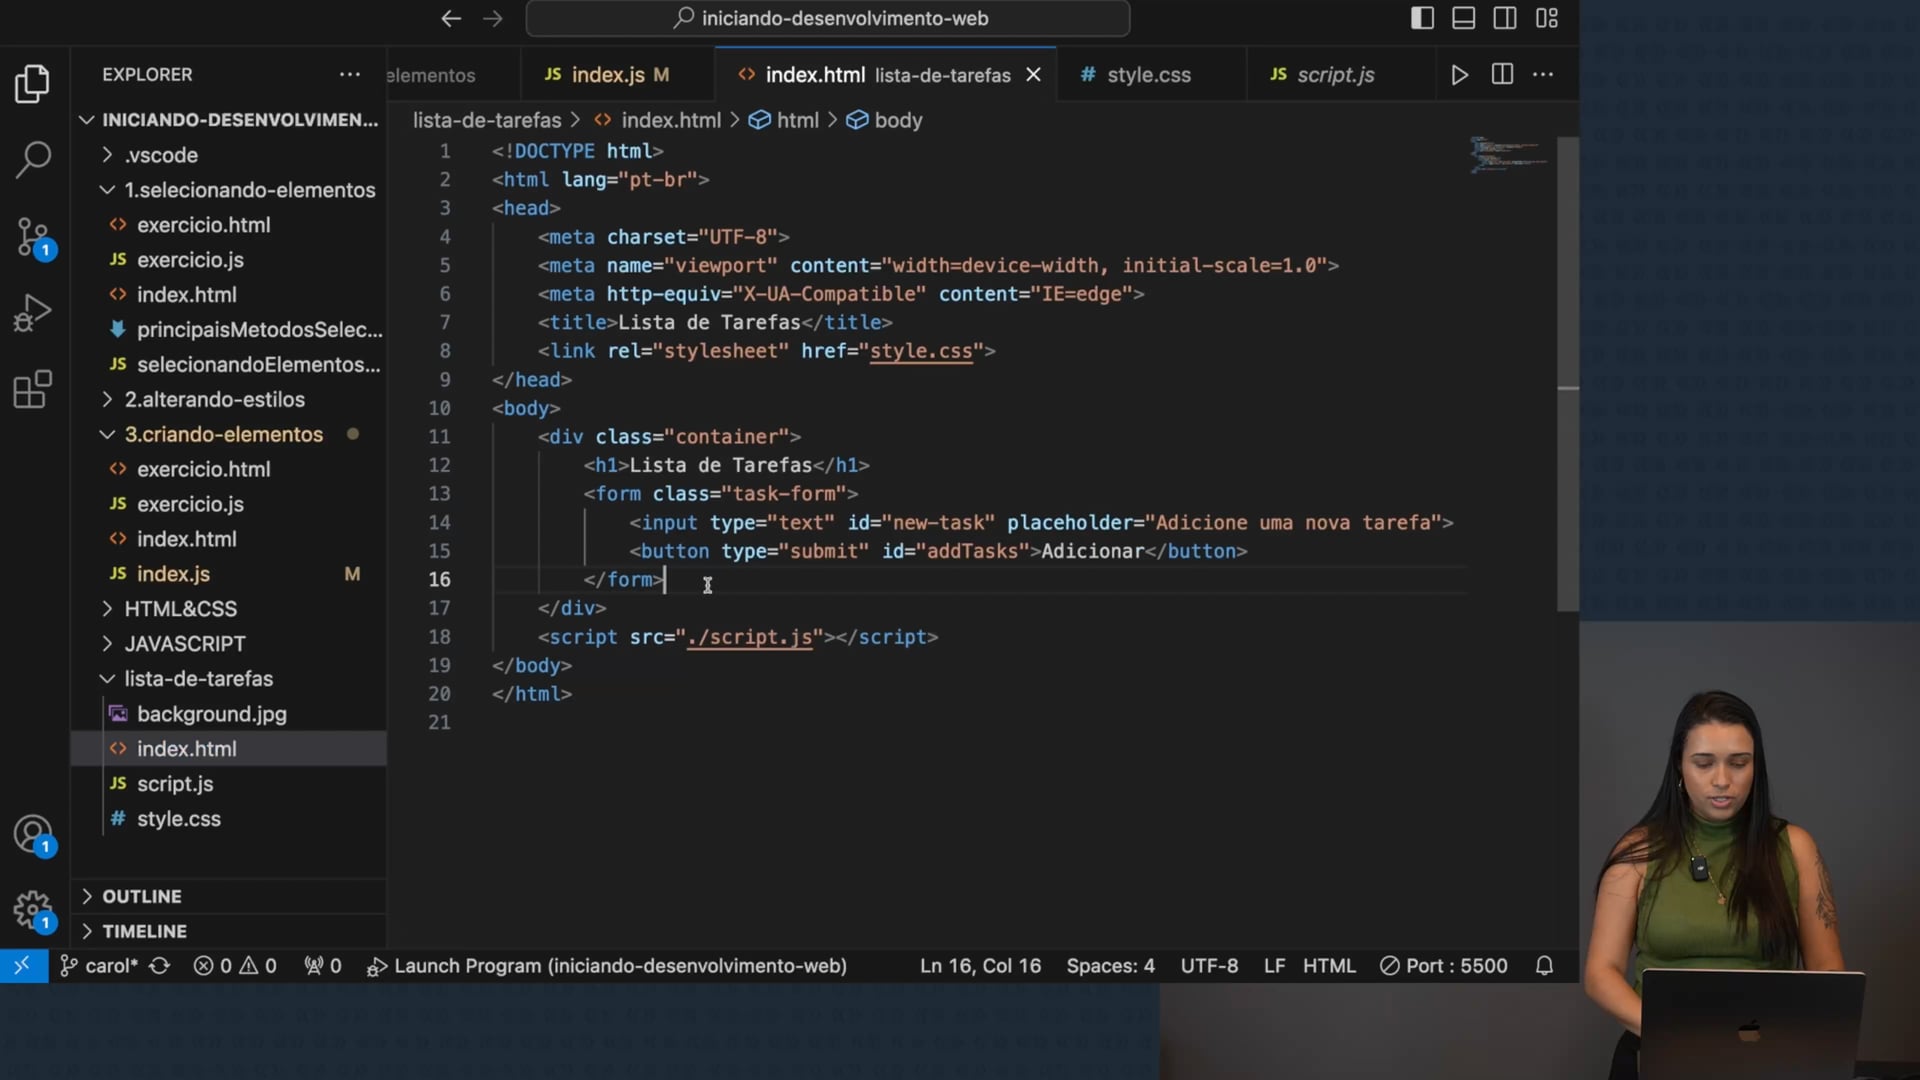This screenshot has width=1920, height=1080.
Task: Click the Run play icon in editor toolbar
Action: point(1459,75)
